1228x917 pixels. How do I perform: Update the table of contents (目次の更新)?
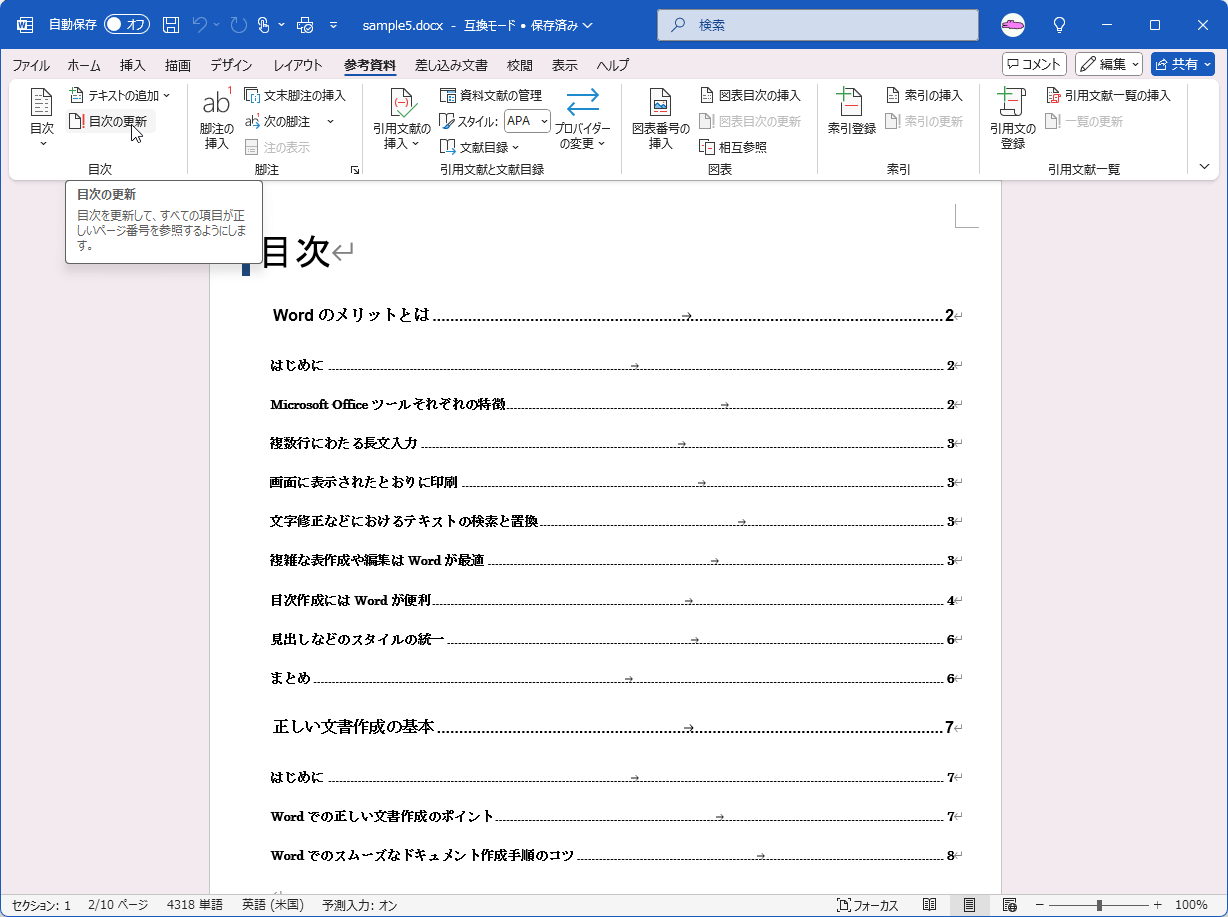pos(112,119)
